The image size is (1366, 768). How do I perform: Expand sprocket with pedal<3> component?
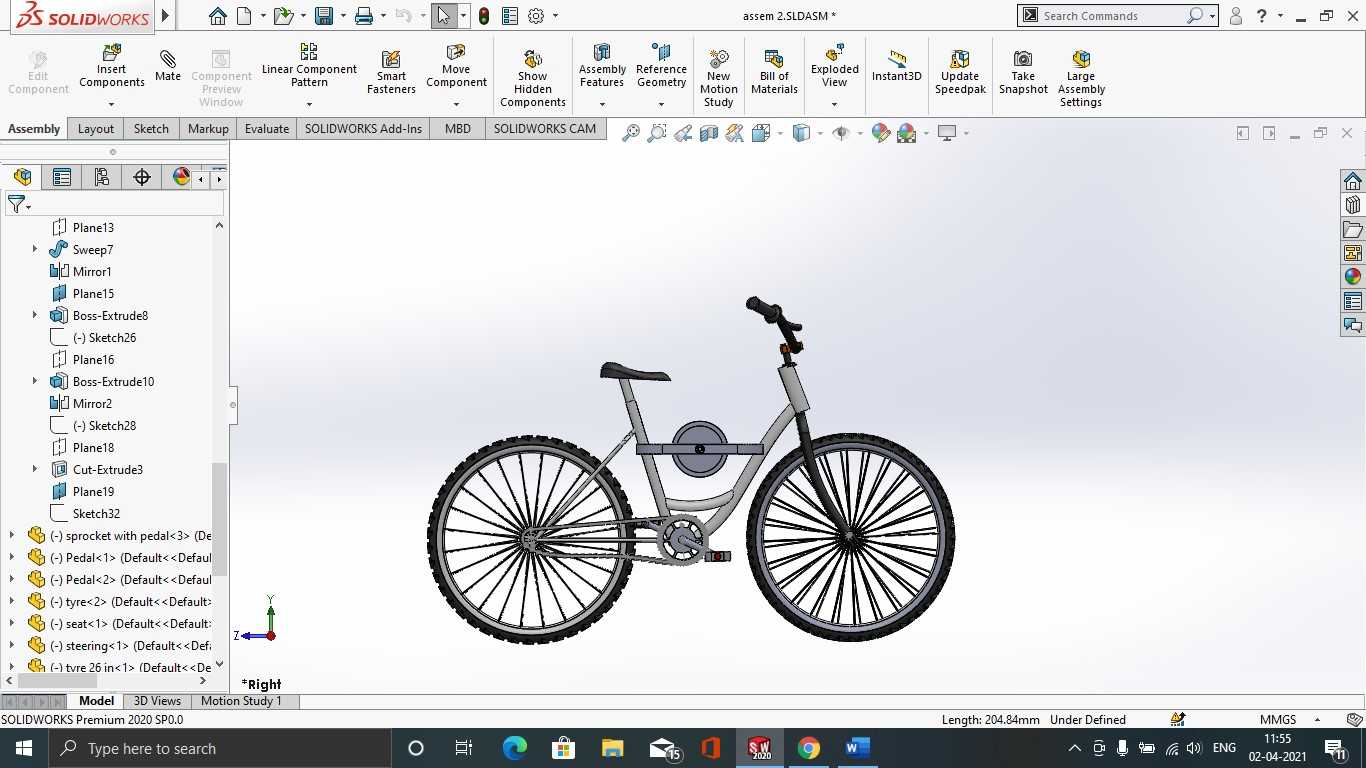tap(12, 535)
